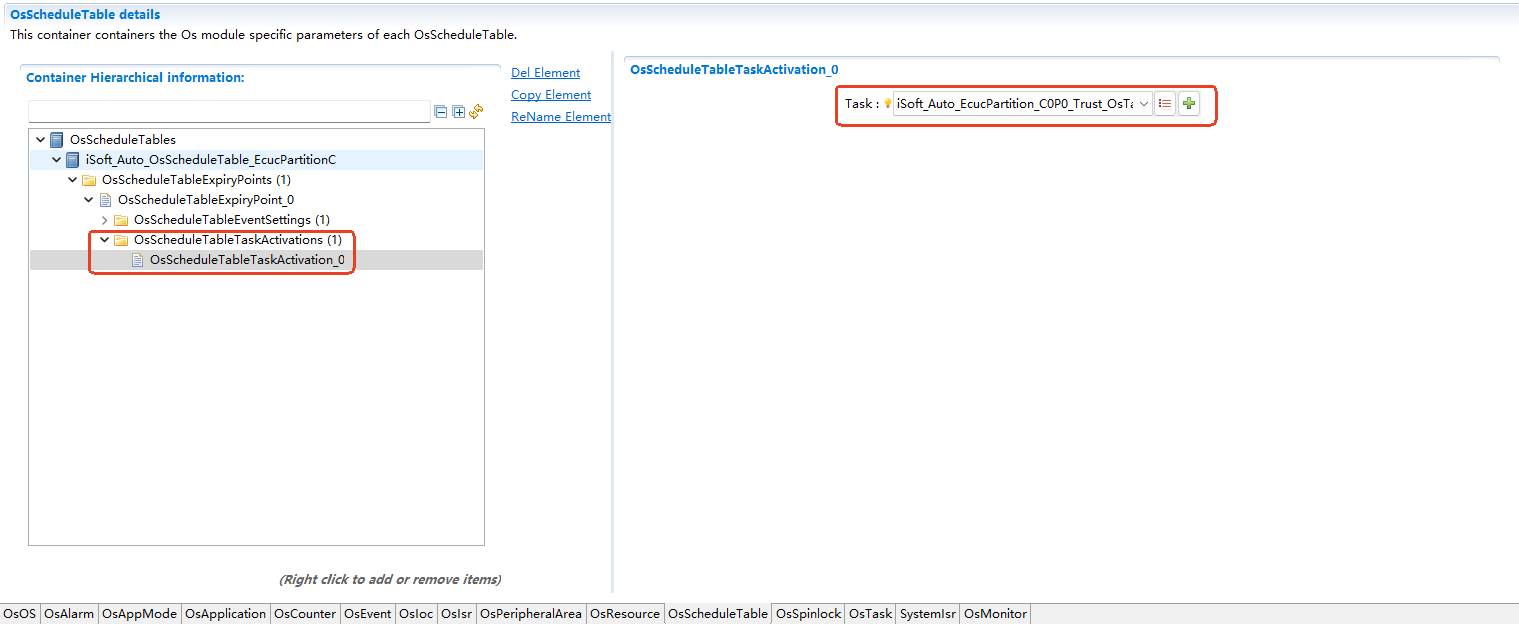Click the tree filter text field
The image size is (1519, 624).
point(229,112)
